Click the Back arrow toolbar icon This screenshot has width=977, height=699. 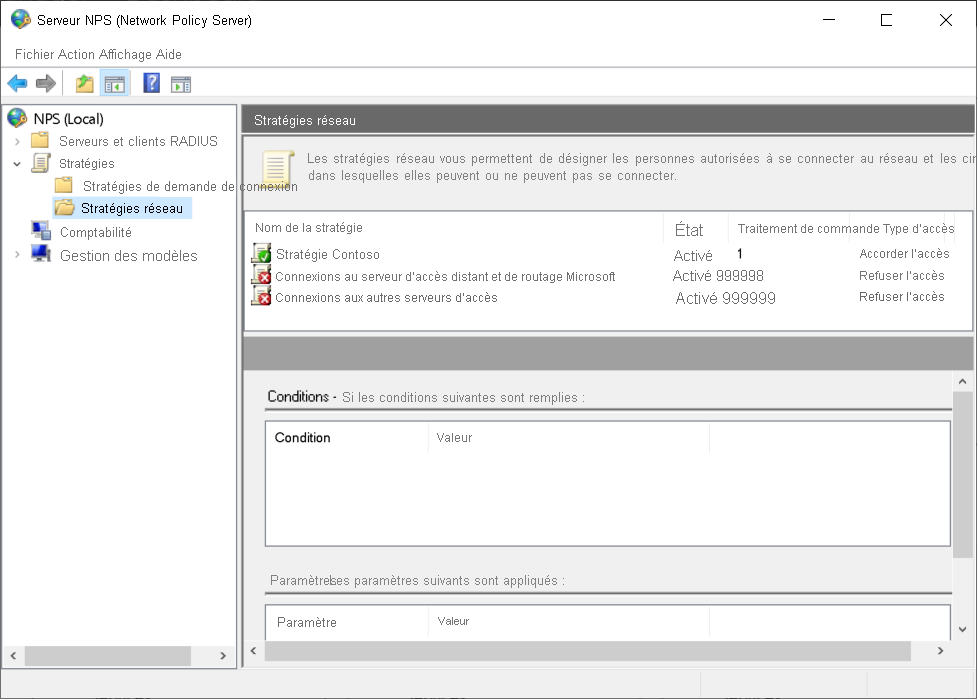pos(17,83)
